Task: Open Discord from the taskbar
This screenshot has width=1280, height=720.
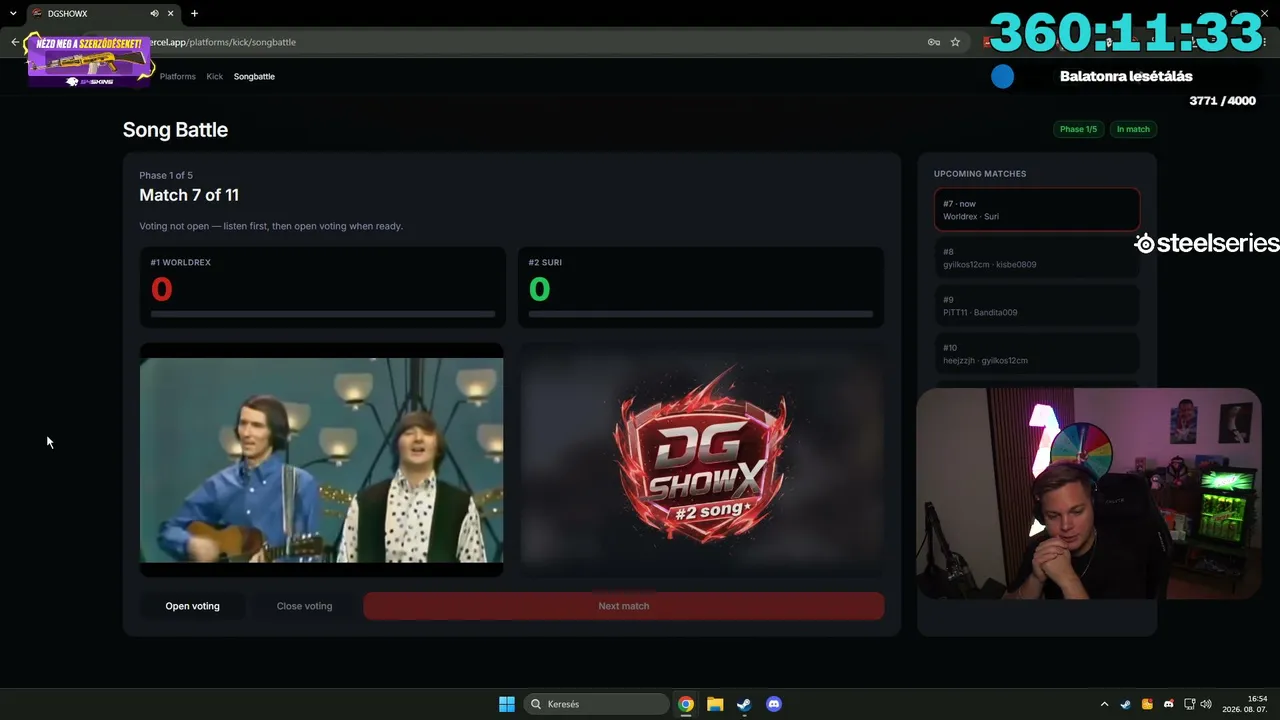Action: point(773,704)
